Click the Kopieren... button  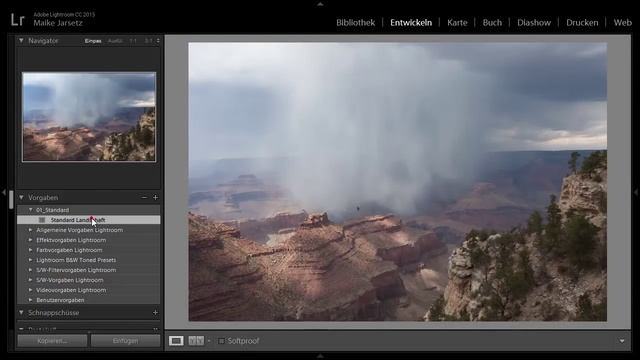click(52, 341)
